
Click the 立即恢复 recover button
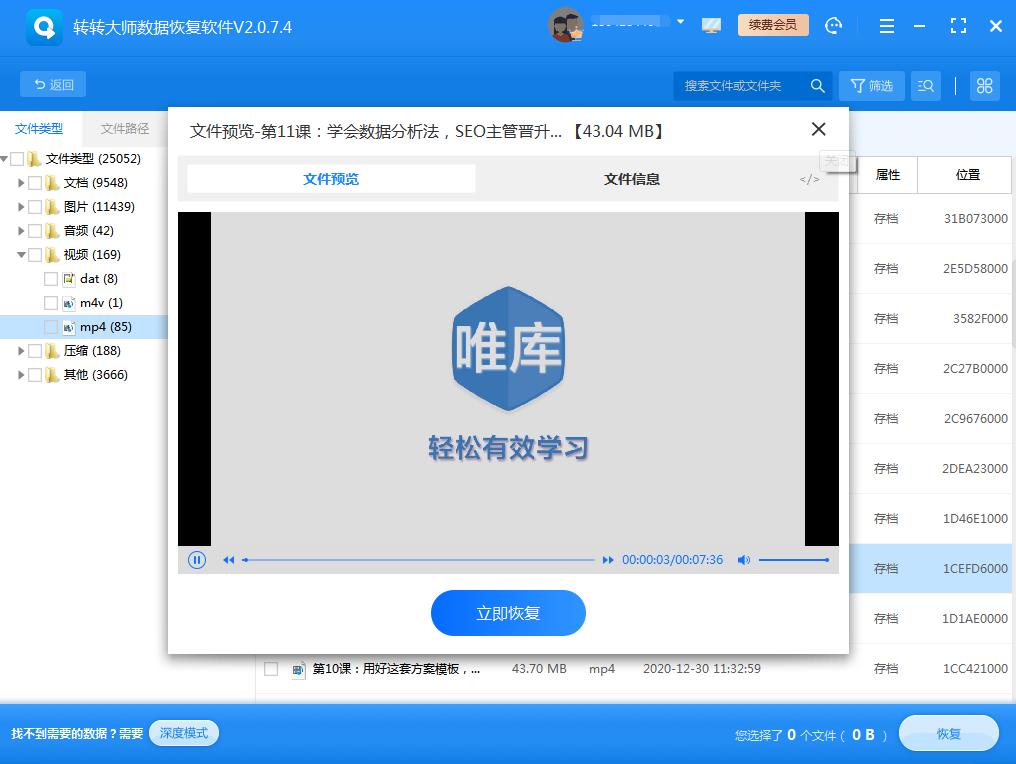pyautogui.click(x=508, y=613)
